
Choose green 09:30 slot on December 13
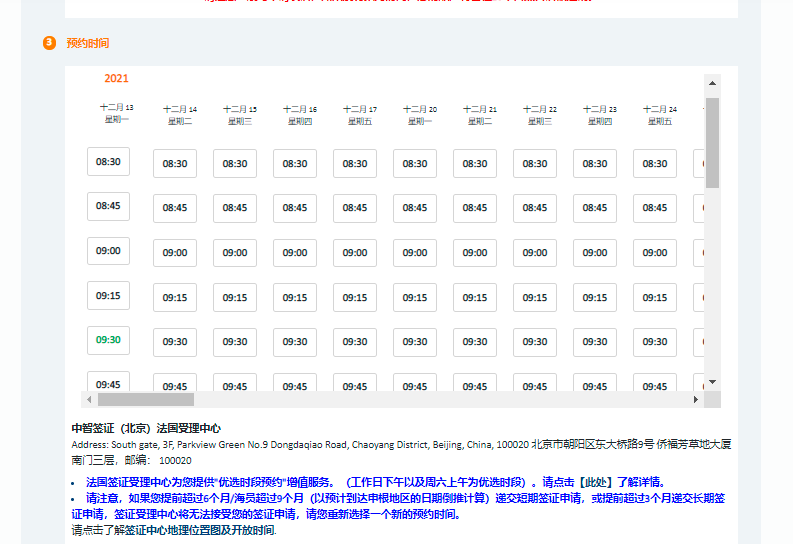pos(108,340)
